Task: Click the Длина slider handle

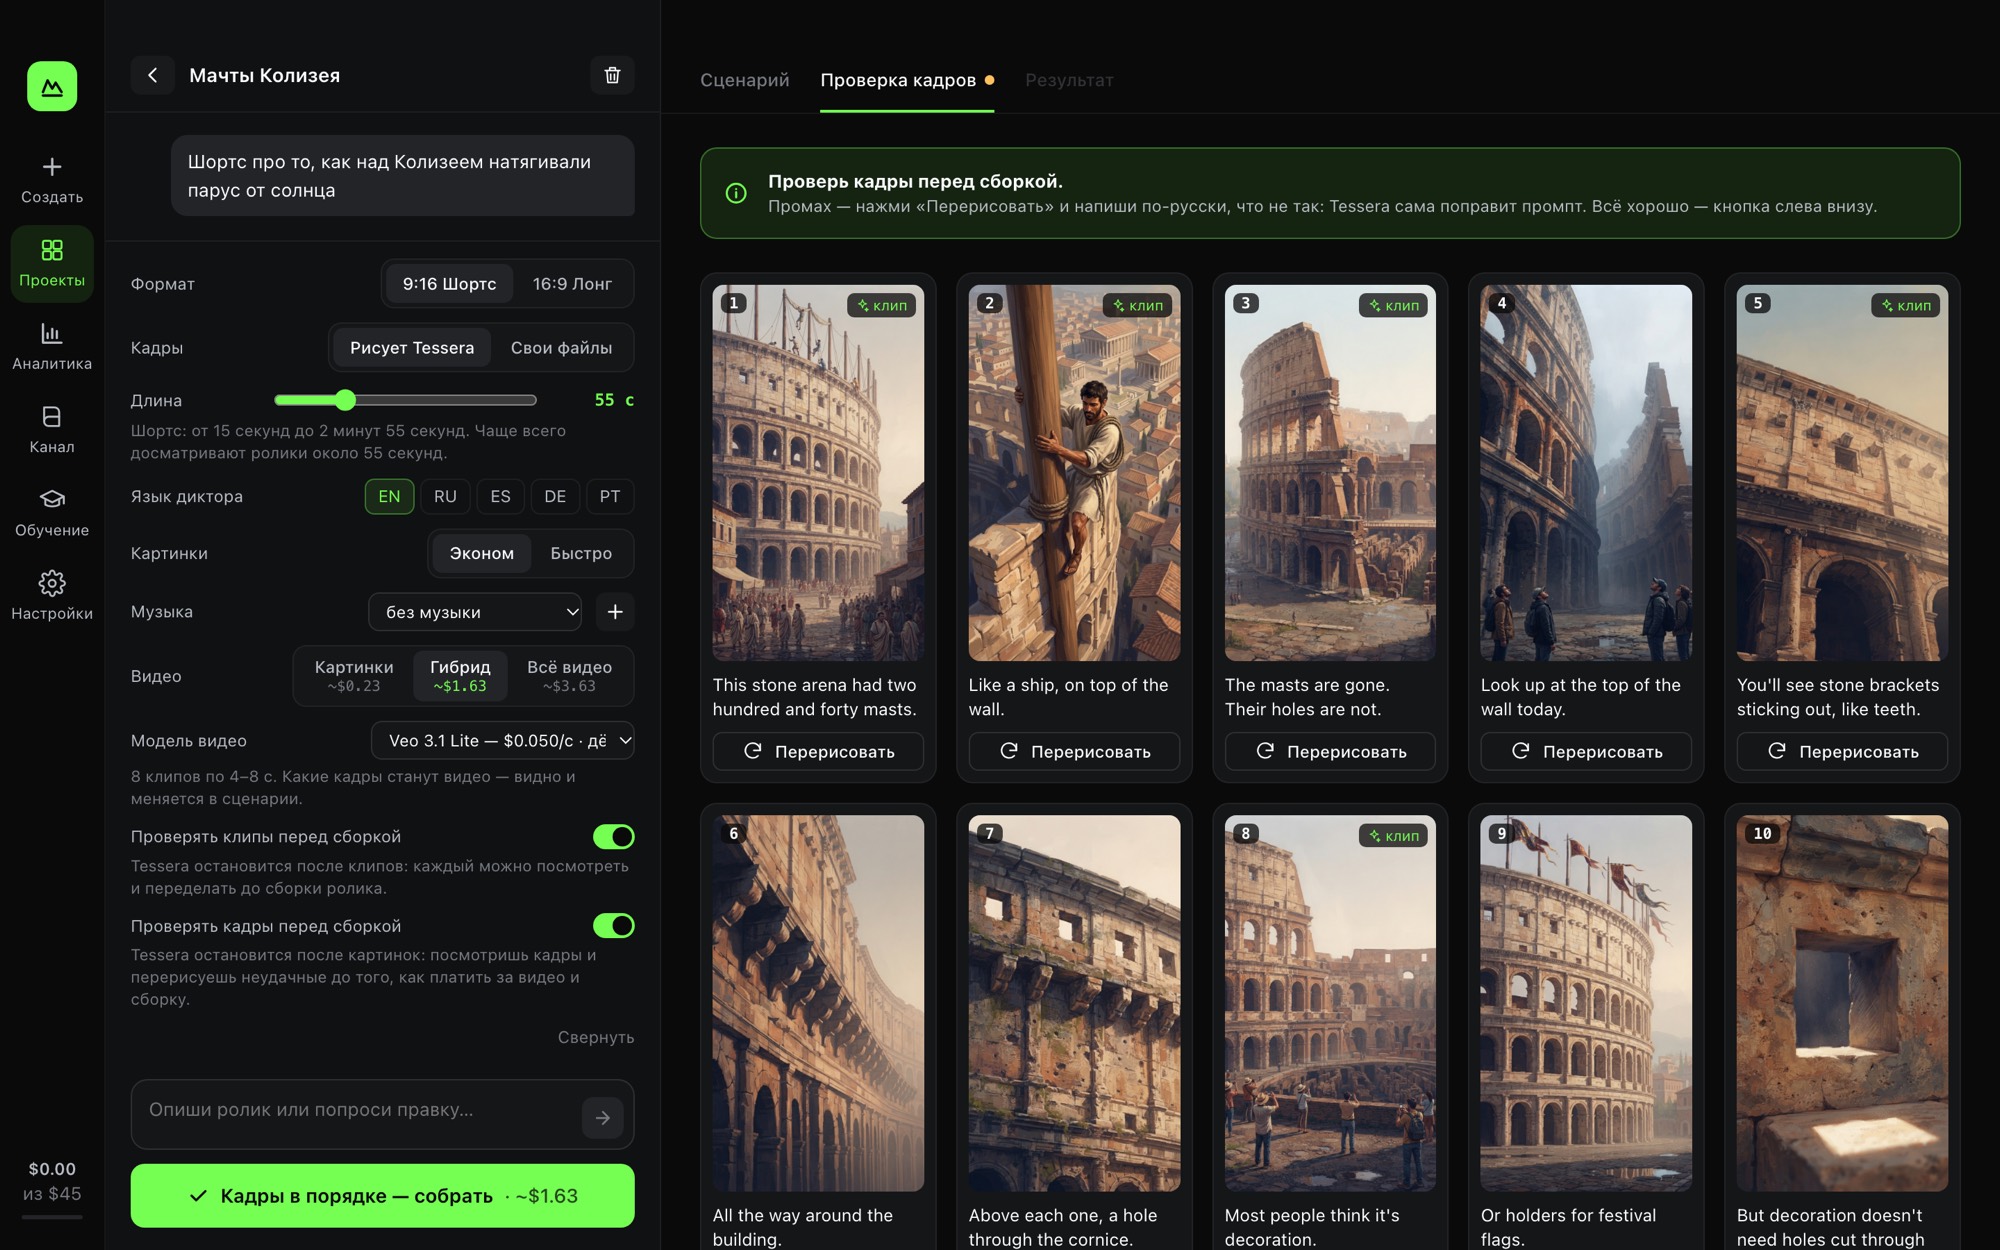Action: (345, 400)
